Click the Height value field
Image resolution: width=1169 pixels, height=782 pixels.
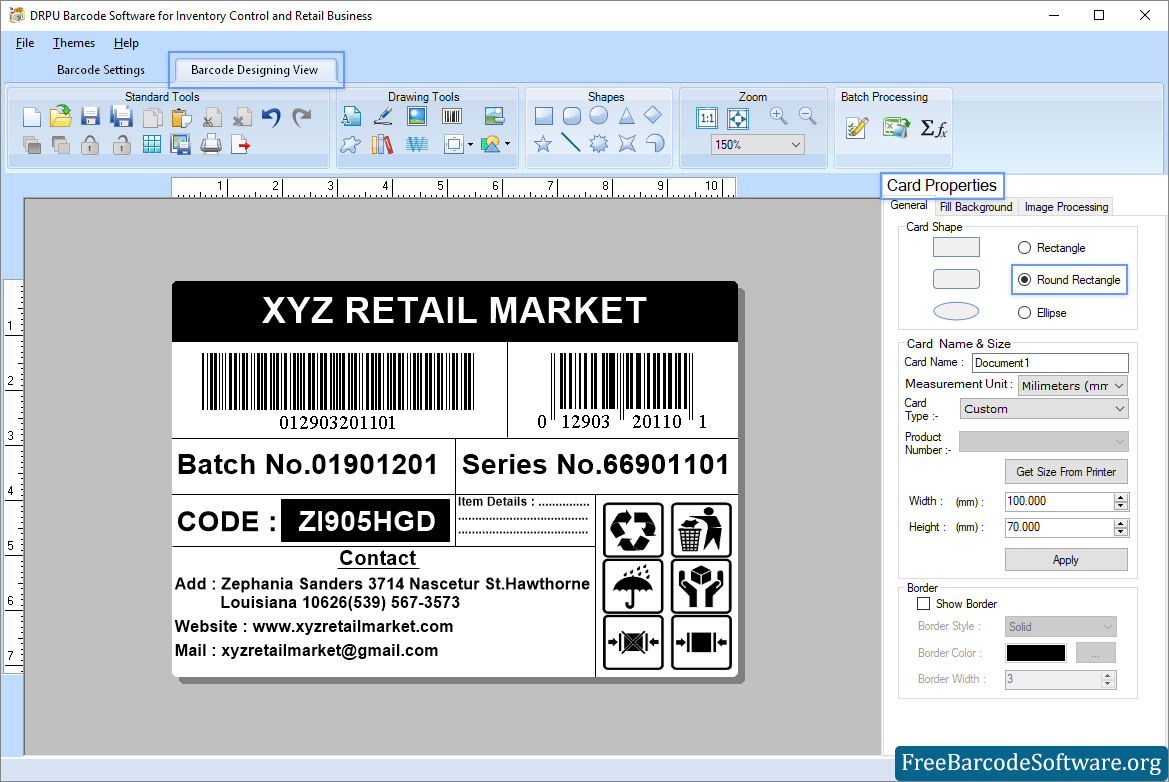click(x=1059, y=528)
